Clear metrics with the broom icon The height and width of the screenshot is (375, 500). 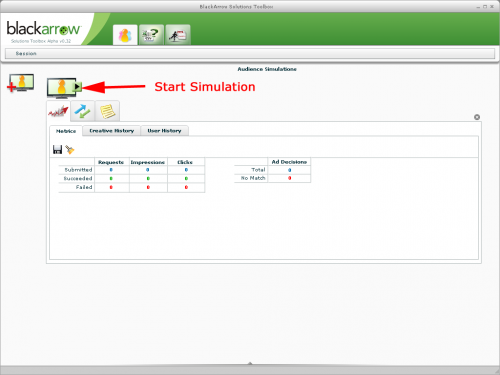click(70, 150)
